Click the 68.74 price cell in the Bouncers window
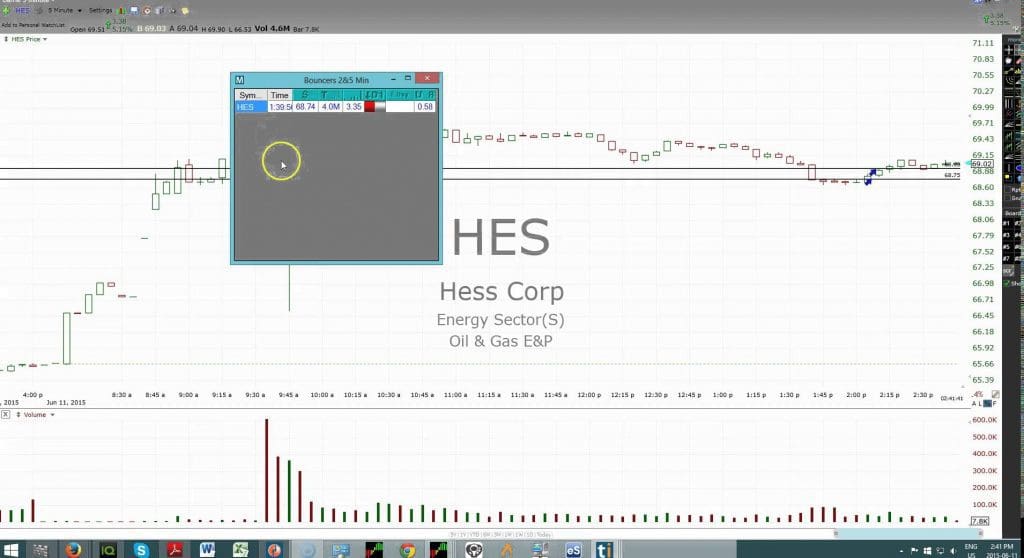 (305, 107)
